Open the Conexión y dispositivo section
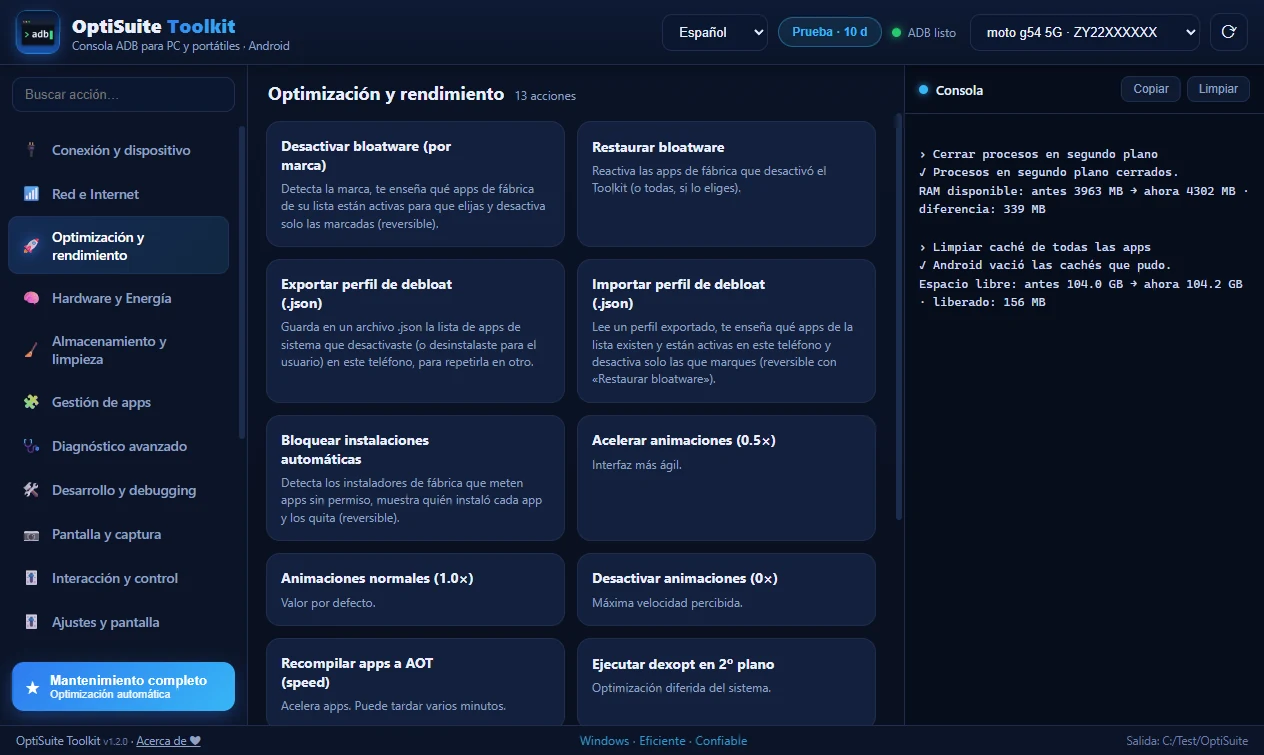Screen dimensions: 1264x755 click(118, 150)
